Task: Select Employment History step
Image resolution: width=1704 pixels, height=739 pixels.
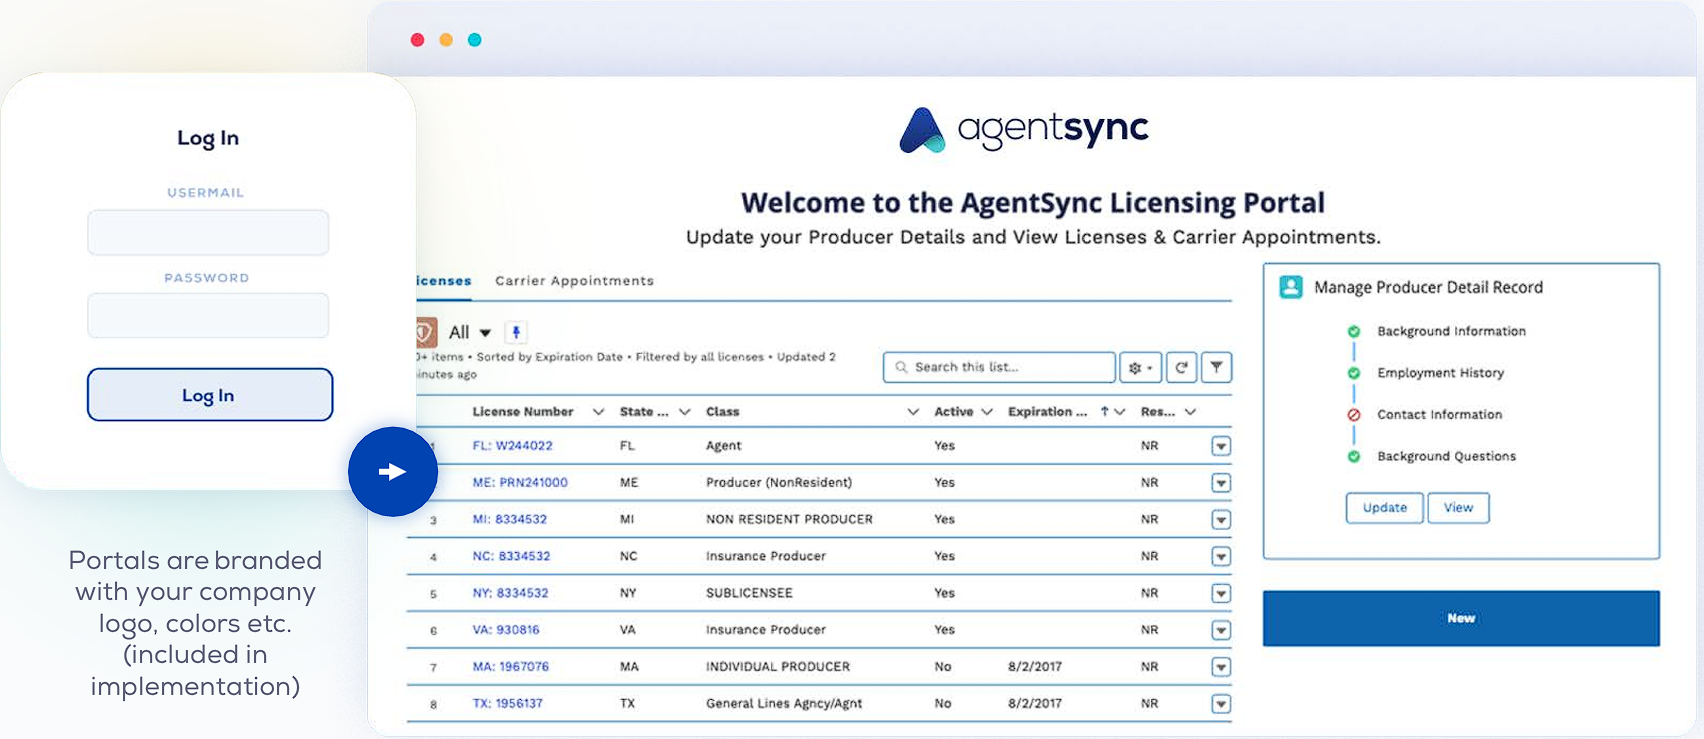Action: [1440, 373]
